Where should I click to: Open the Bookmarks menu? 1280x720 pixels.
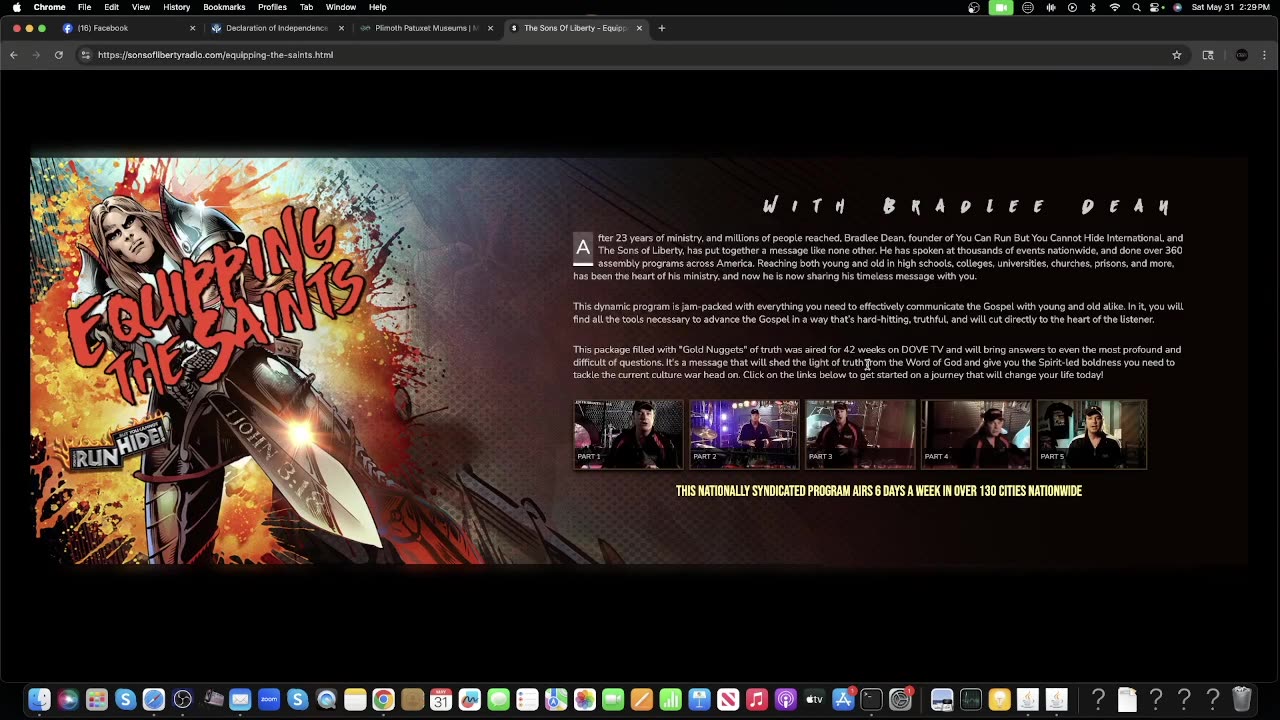click(x=224, y=7)
